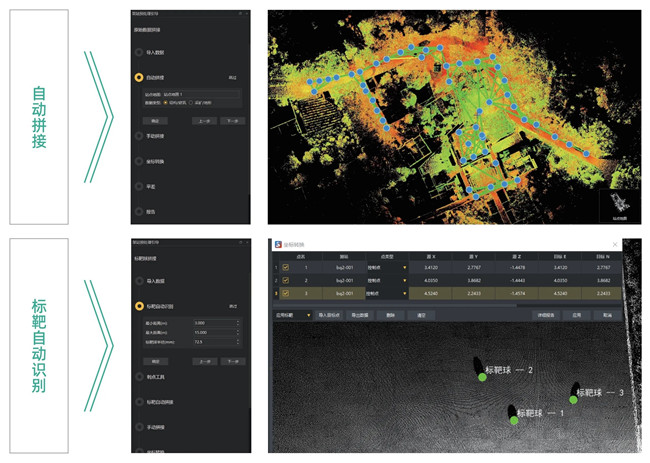Toggle the checkbox for point row 2
The image size is (650, 463).
285,281
